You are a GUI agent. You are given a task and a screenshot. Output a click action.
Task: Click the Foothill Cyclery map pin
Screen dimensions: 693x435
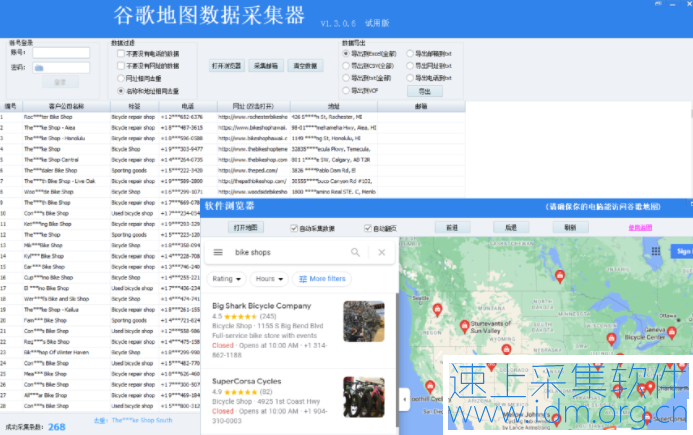430,387
